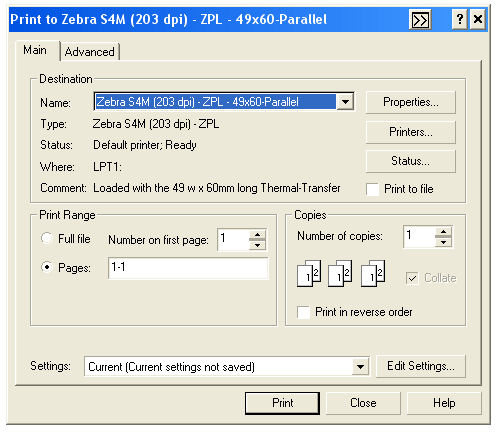Click the middle collate pages icon
498x432 pixels.
click(x=340, y=274)
